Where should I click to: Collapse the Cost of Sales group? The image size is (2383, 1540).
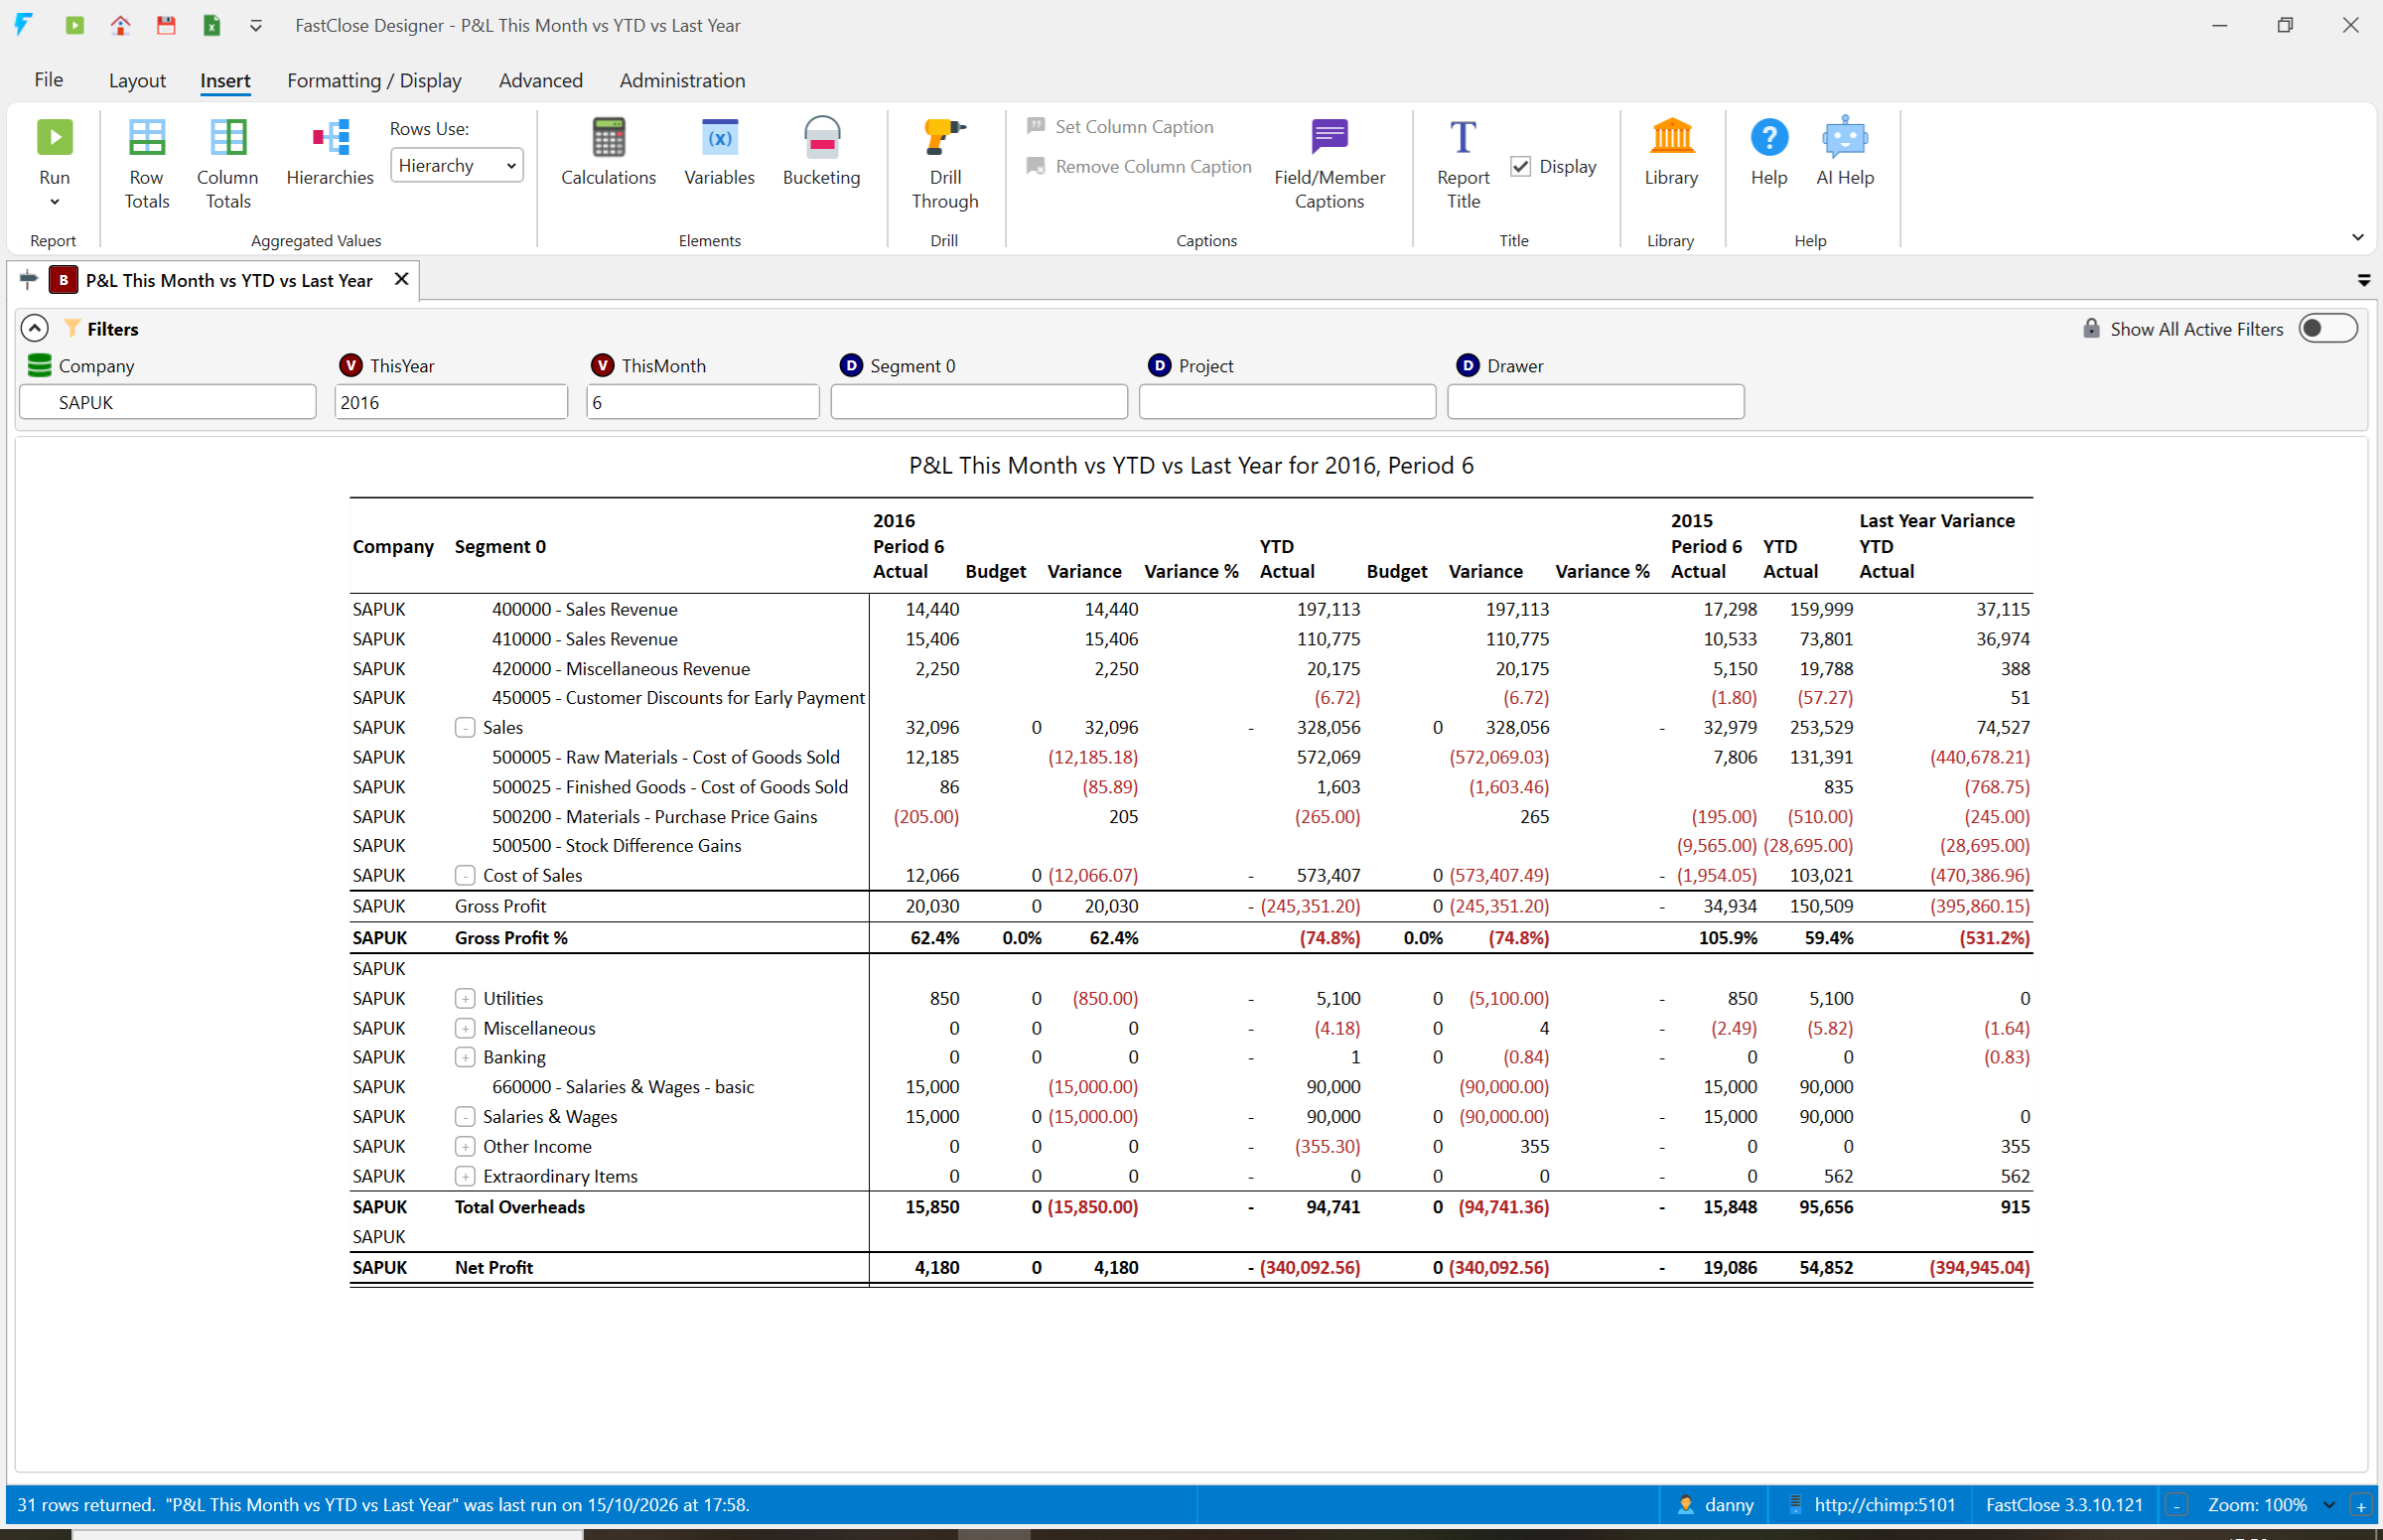click(x=465, y=875)
